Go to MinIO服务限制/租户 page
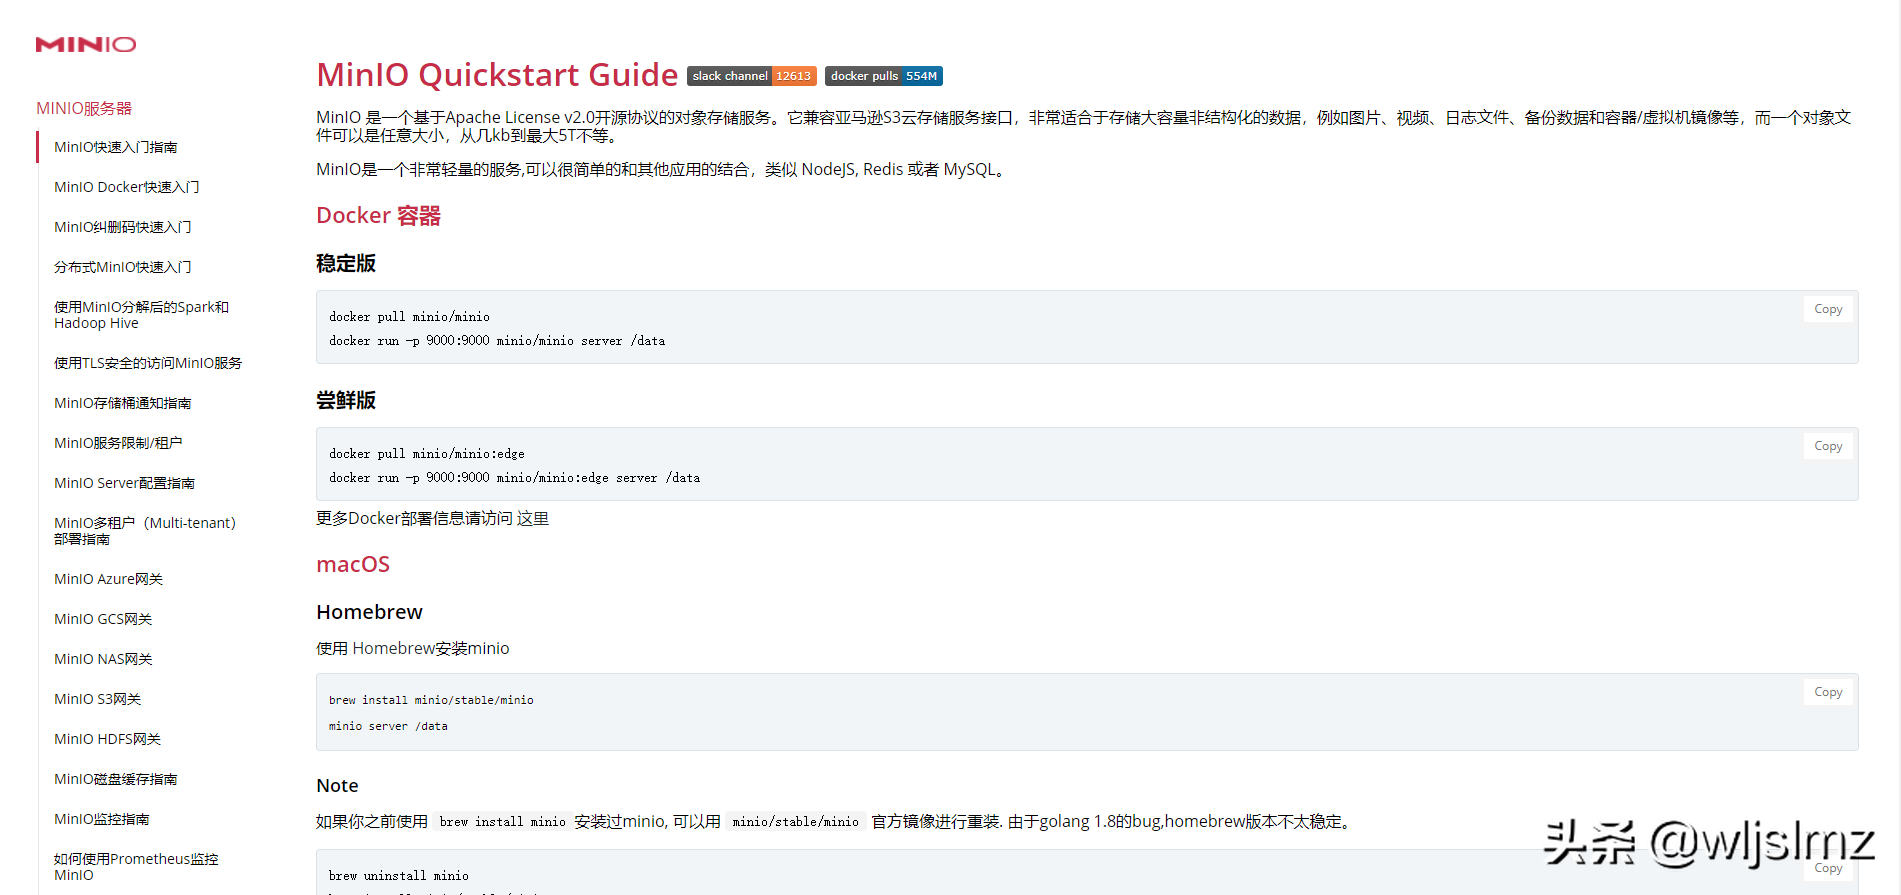1901x895 pixels. 118,443
